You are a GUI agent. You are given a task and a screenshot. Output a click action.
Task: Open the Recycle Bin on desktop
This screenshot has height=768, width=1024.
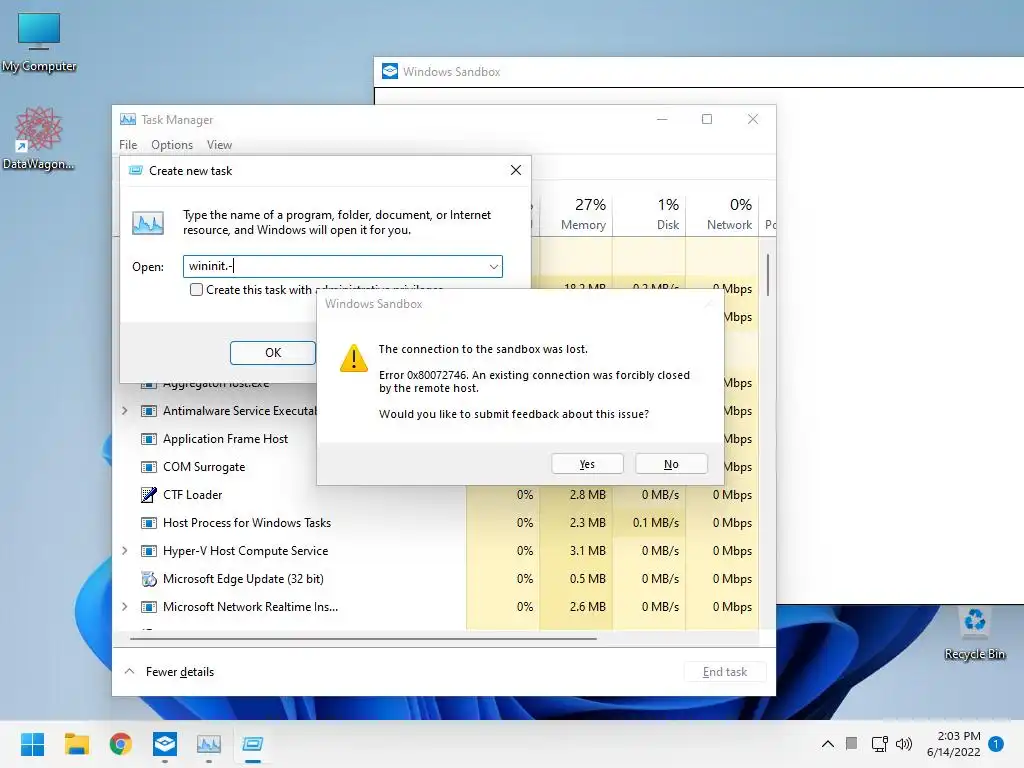point(974,633)
